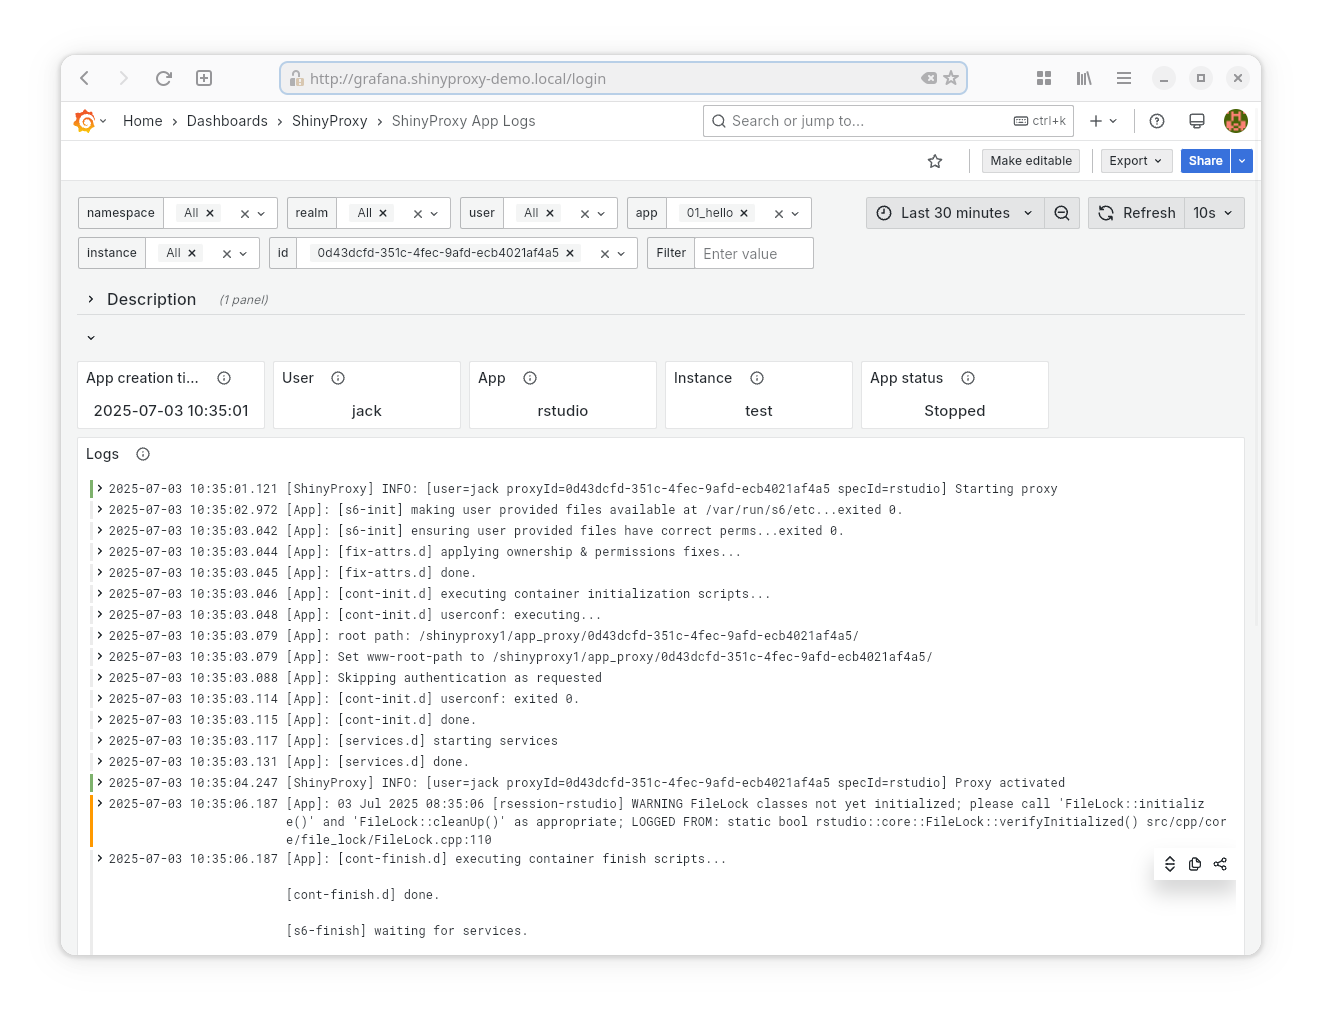1322x1022 pixels.
Task: Open Share options dropdown arrow
Action: coord(1242,161)
